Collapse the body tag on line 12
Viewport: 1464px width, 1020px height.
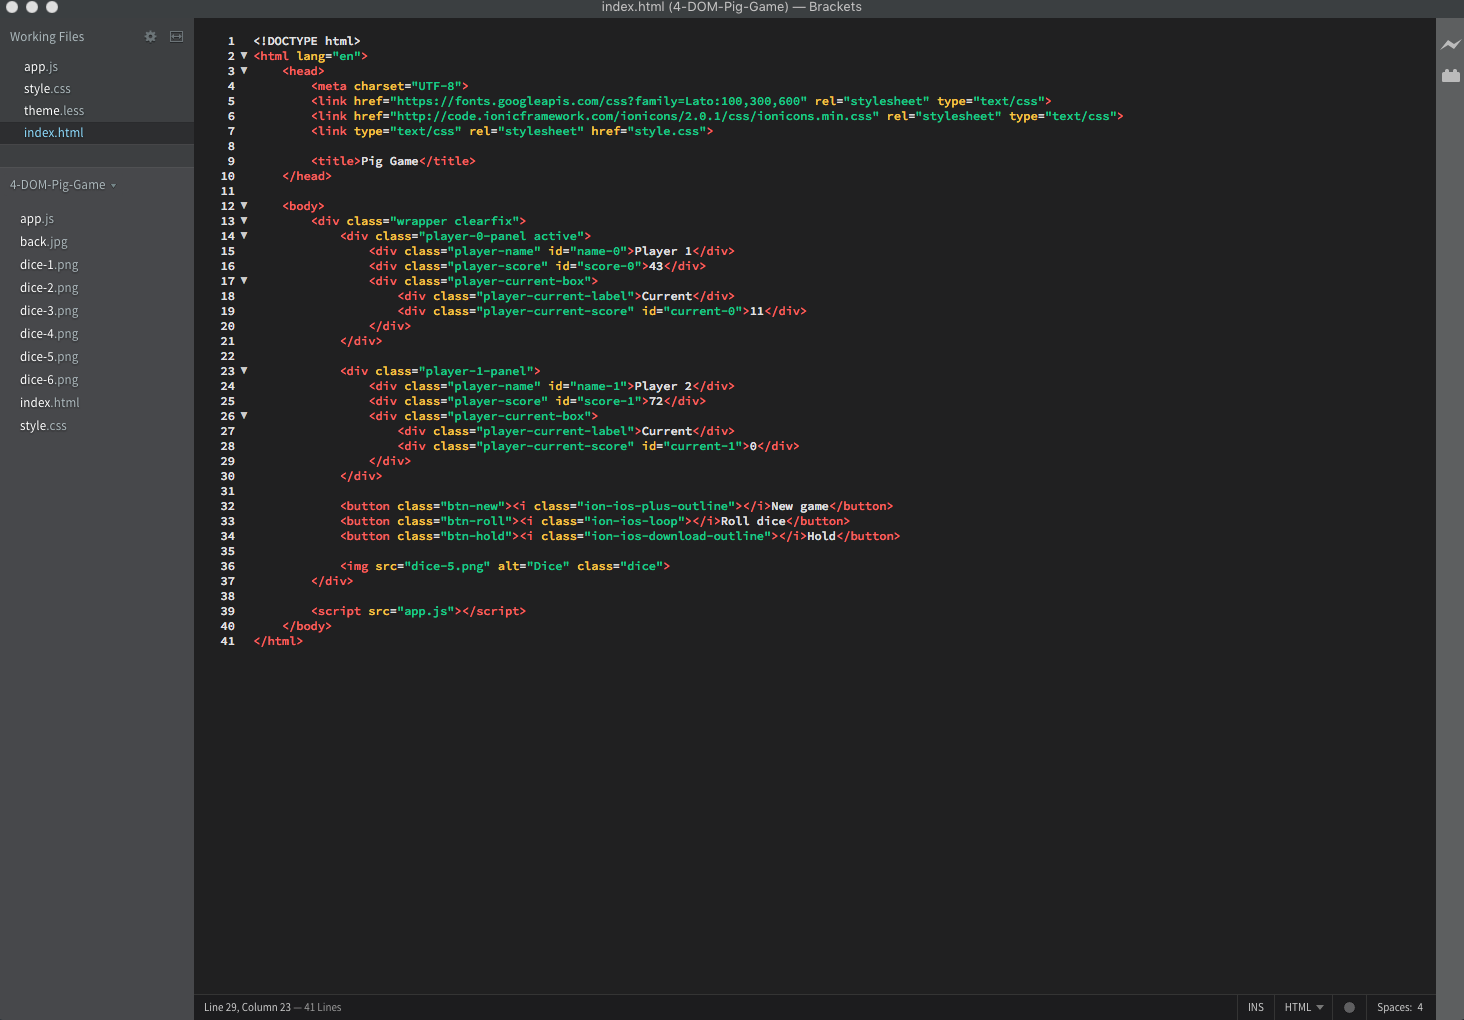(x=244, y=206)
